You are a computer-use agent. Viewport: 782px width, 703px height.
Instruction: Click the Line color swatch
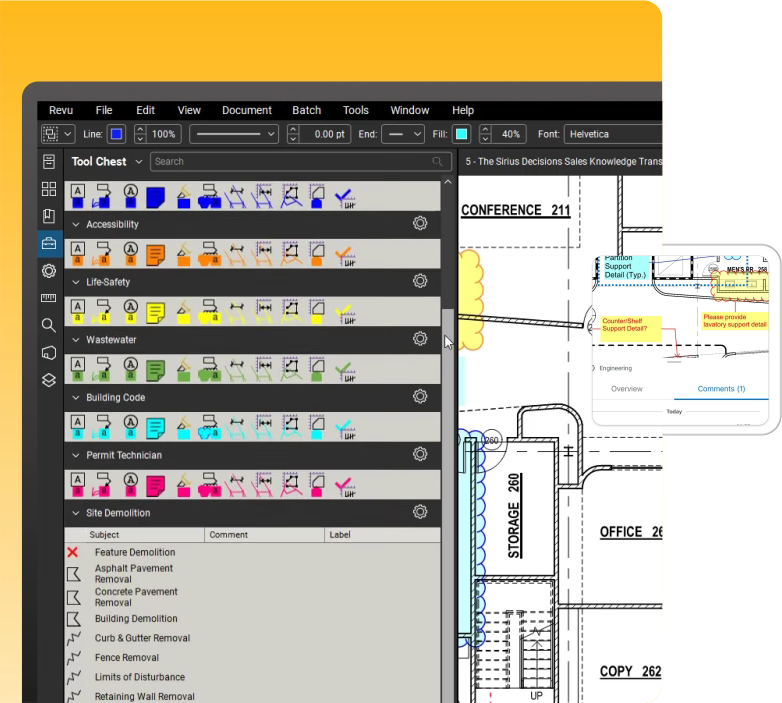pos(116,134)
